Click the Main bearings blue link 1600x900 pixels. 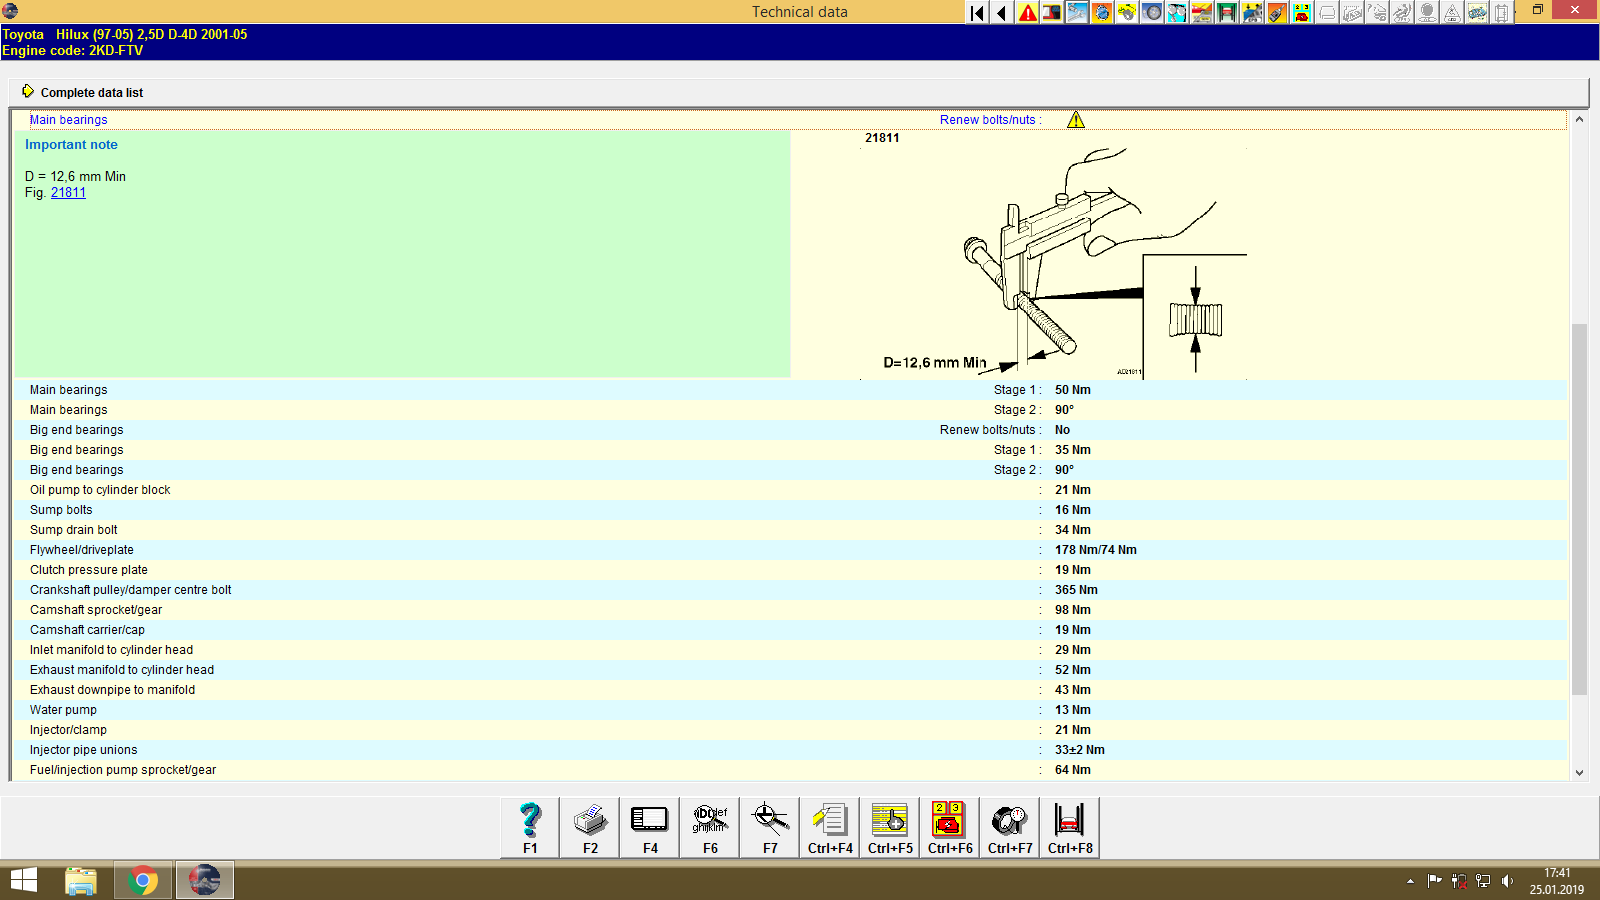69,119
